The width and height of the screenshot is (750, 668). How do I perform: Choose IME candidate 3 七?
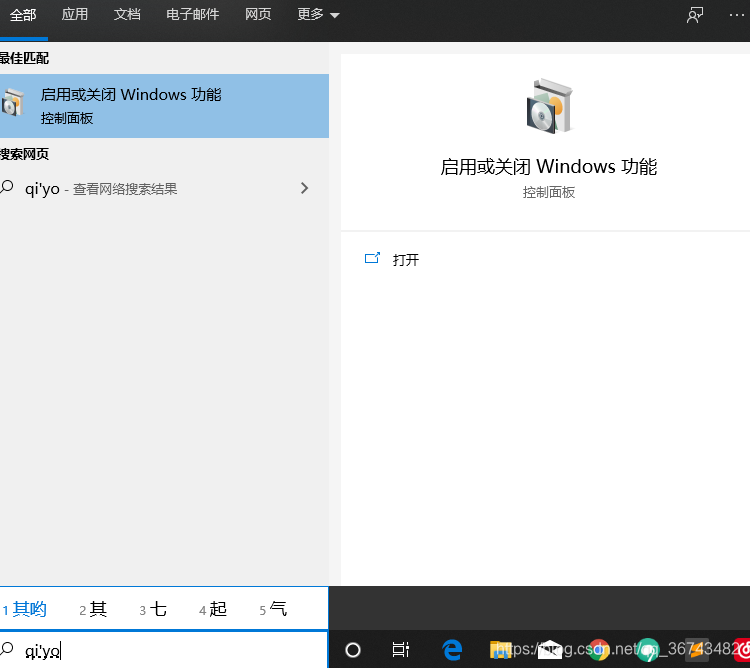click(153, 609)
